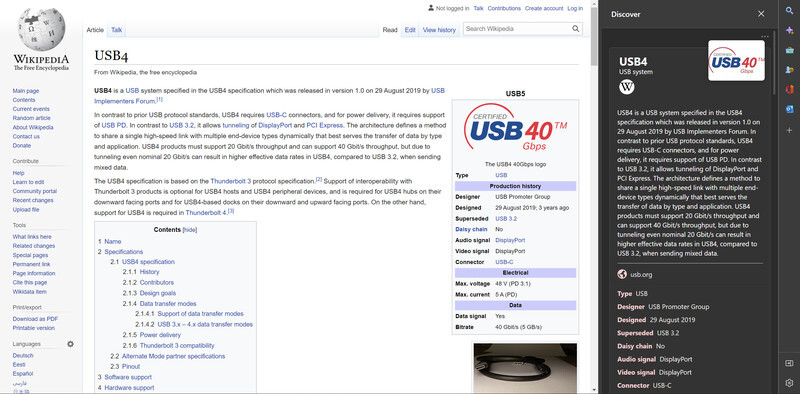This screenshot has height=394, width=800.
Task: Open Contributions link at top
Action: (504, 8)
